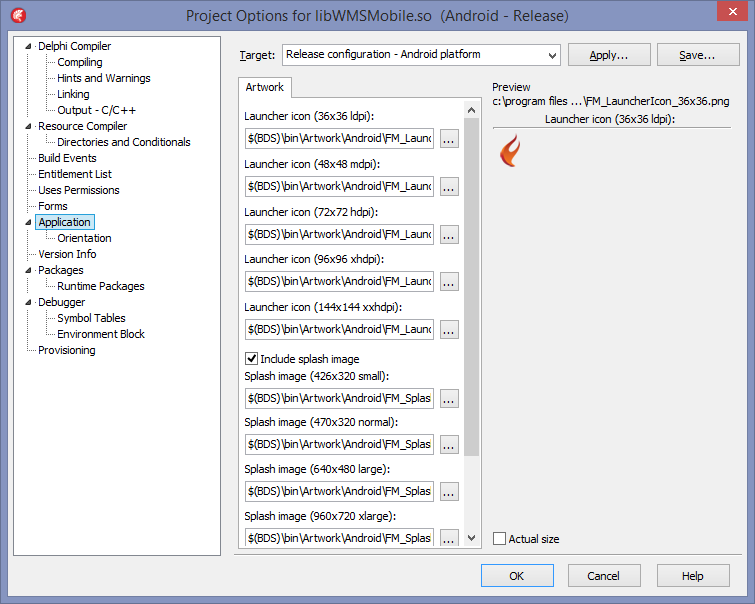Click the Artwork scrollbar down arrow

pos(471,538)
